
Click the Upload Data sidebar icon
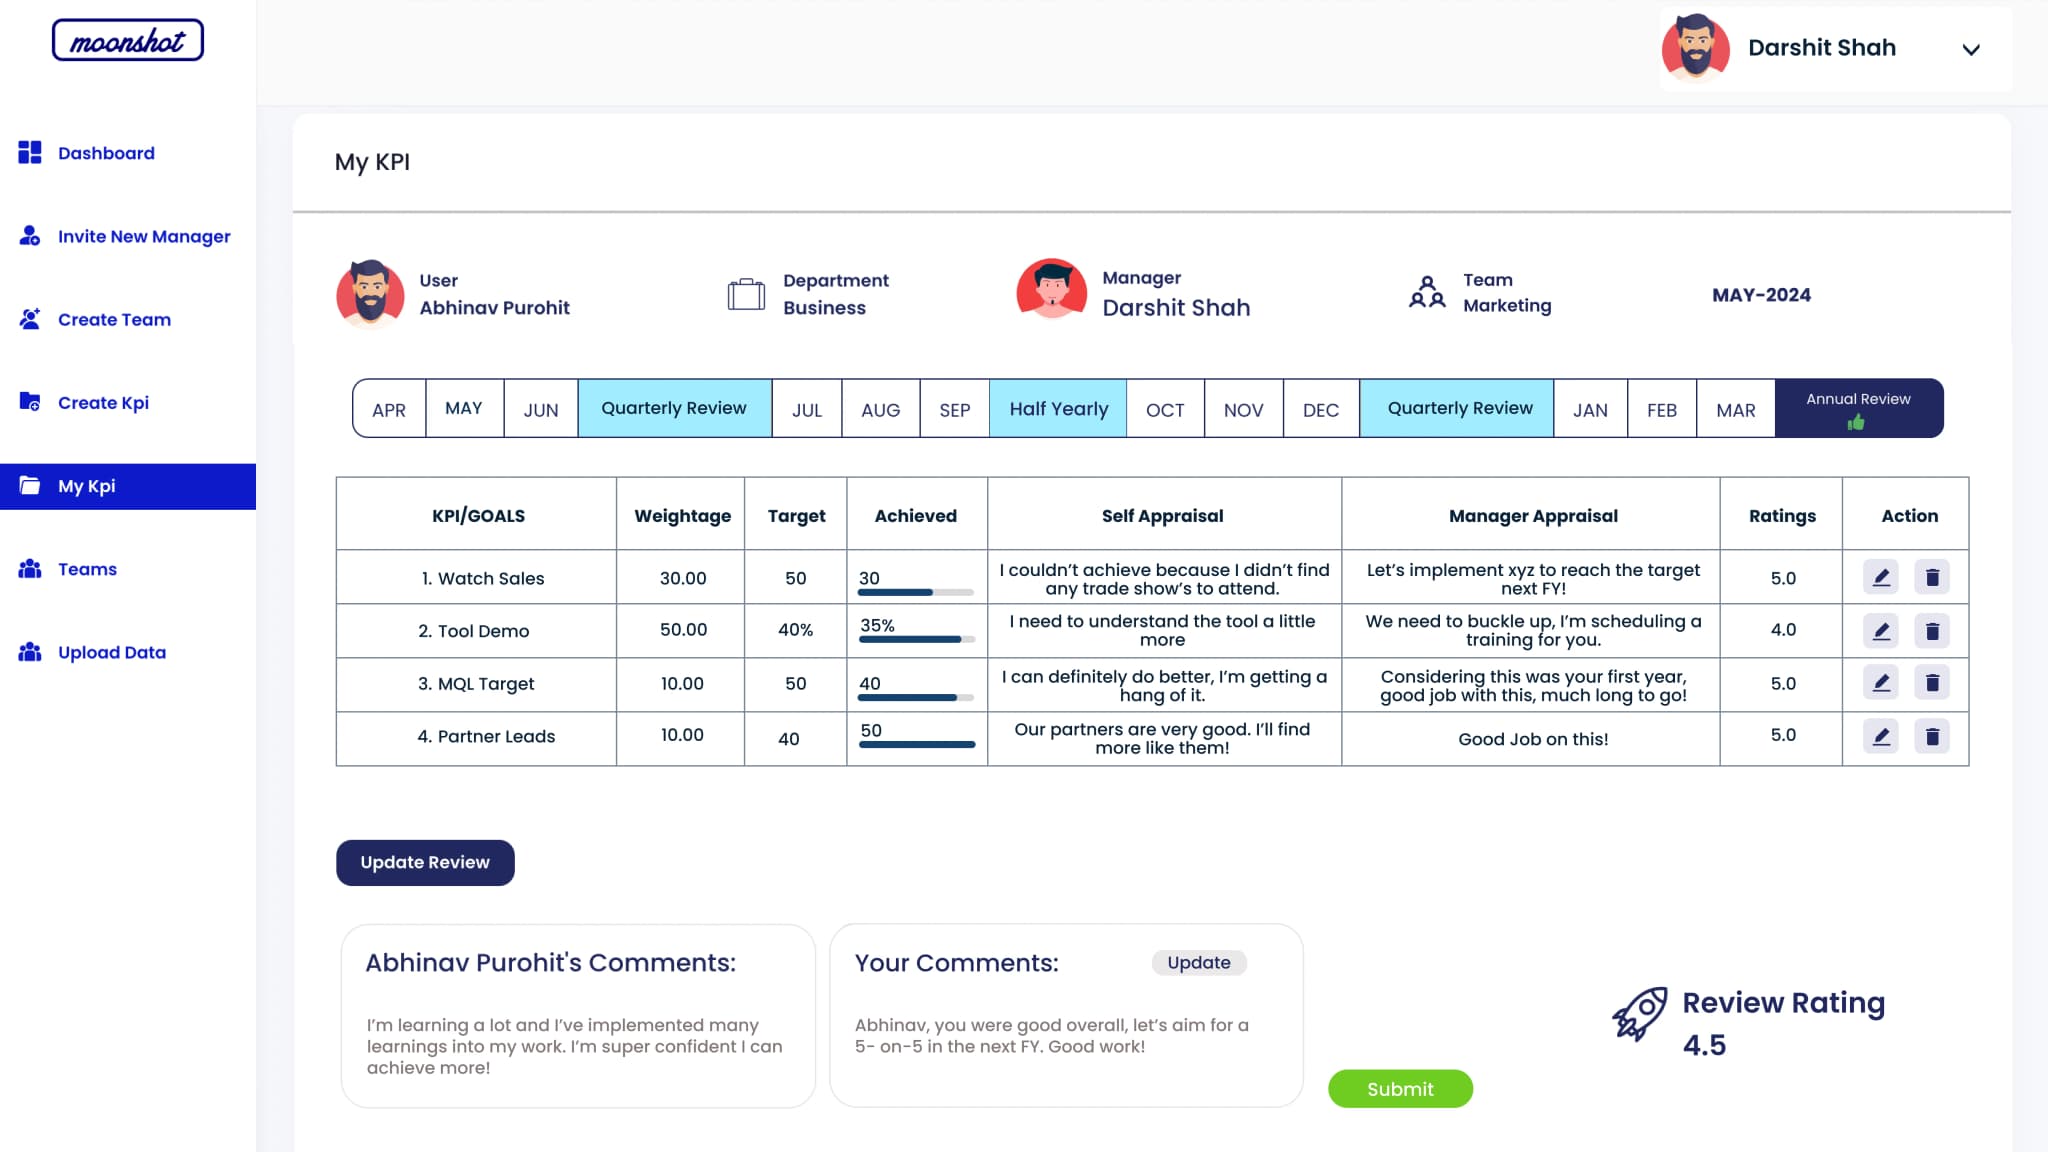click(x=30, y=652)
